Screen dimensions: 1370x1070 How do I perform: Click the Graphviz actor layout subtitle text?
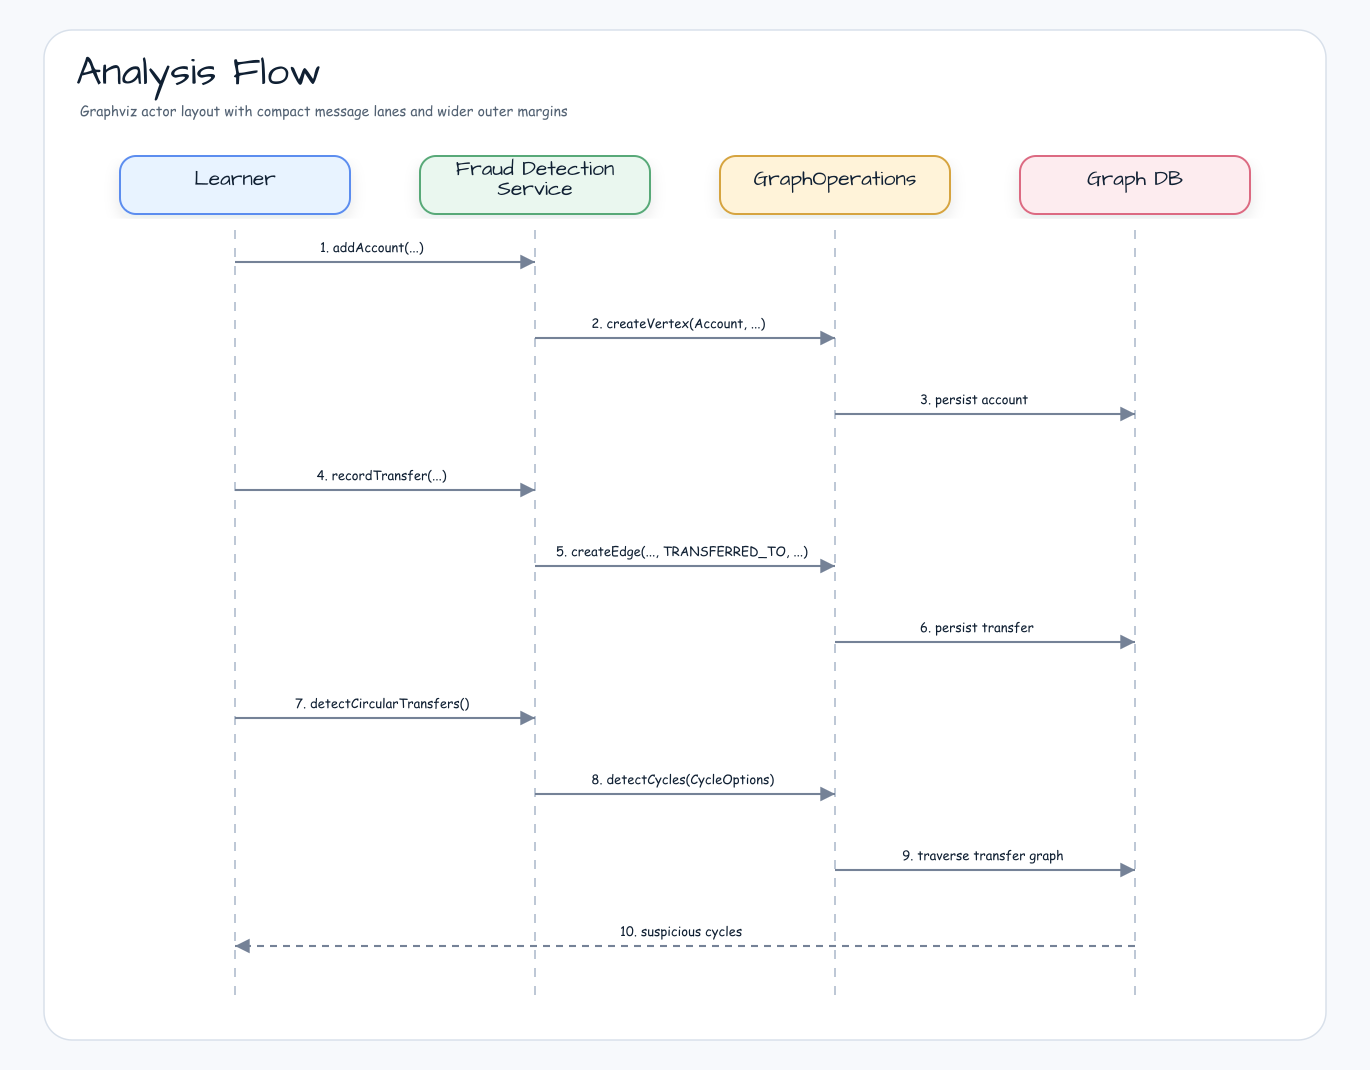(x=324, y=112)
